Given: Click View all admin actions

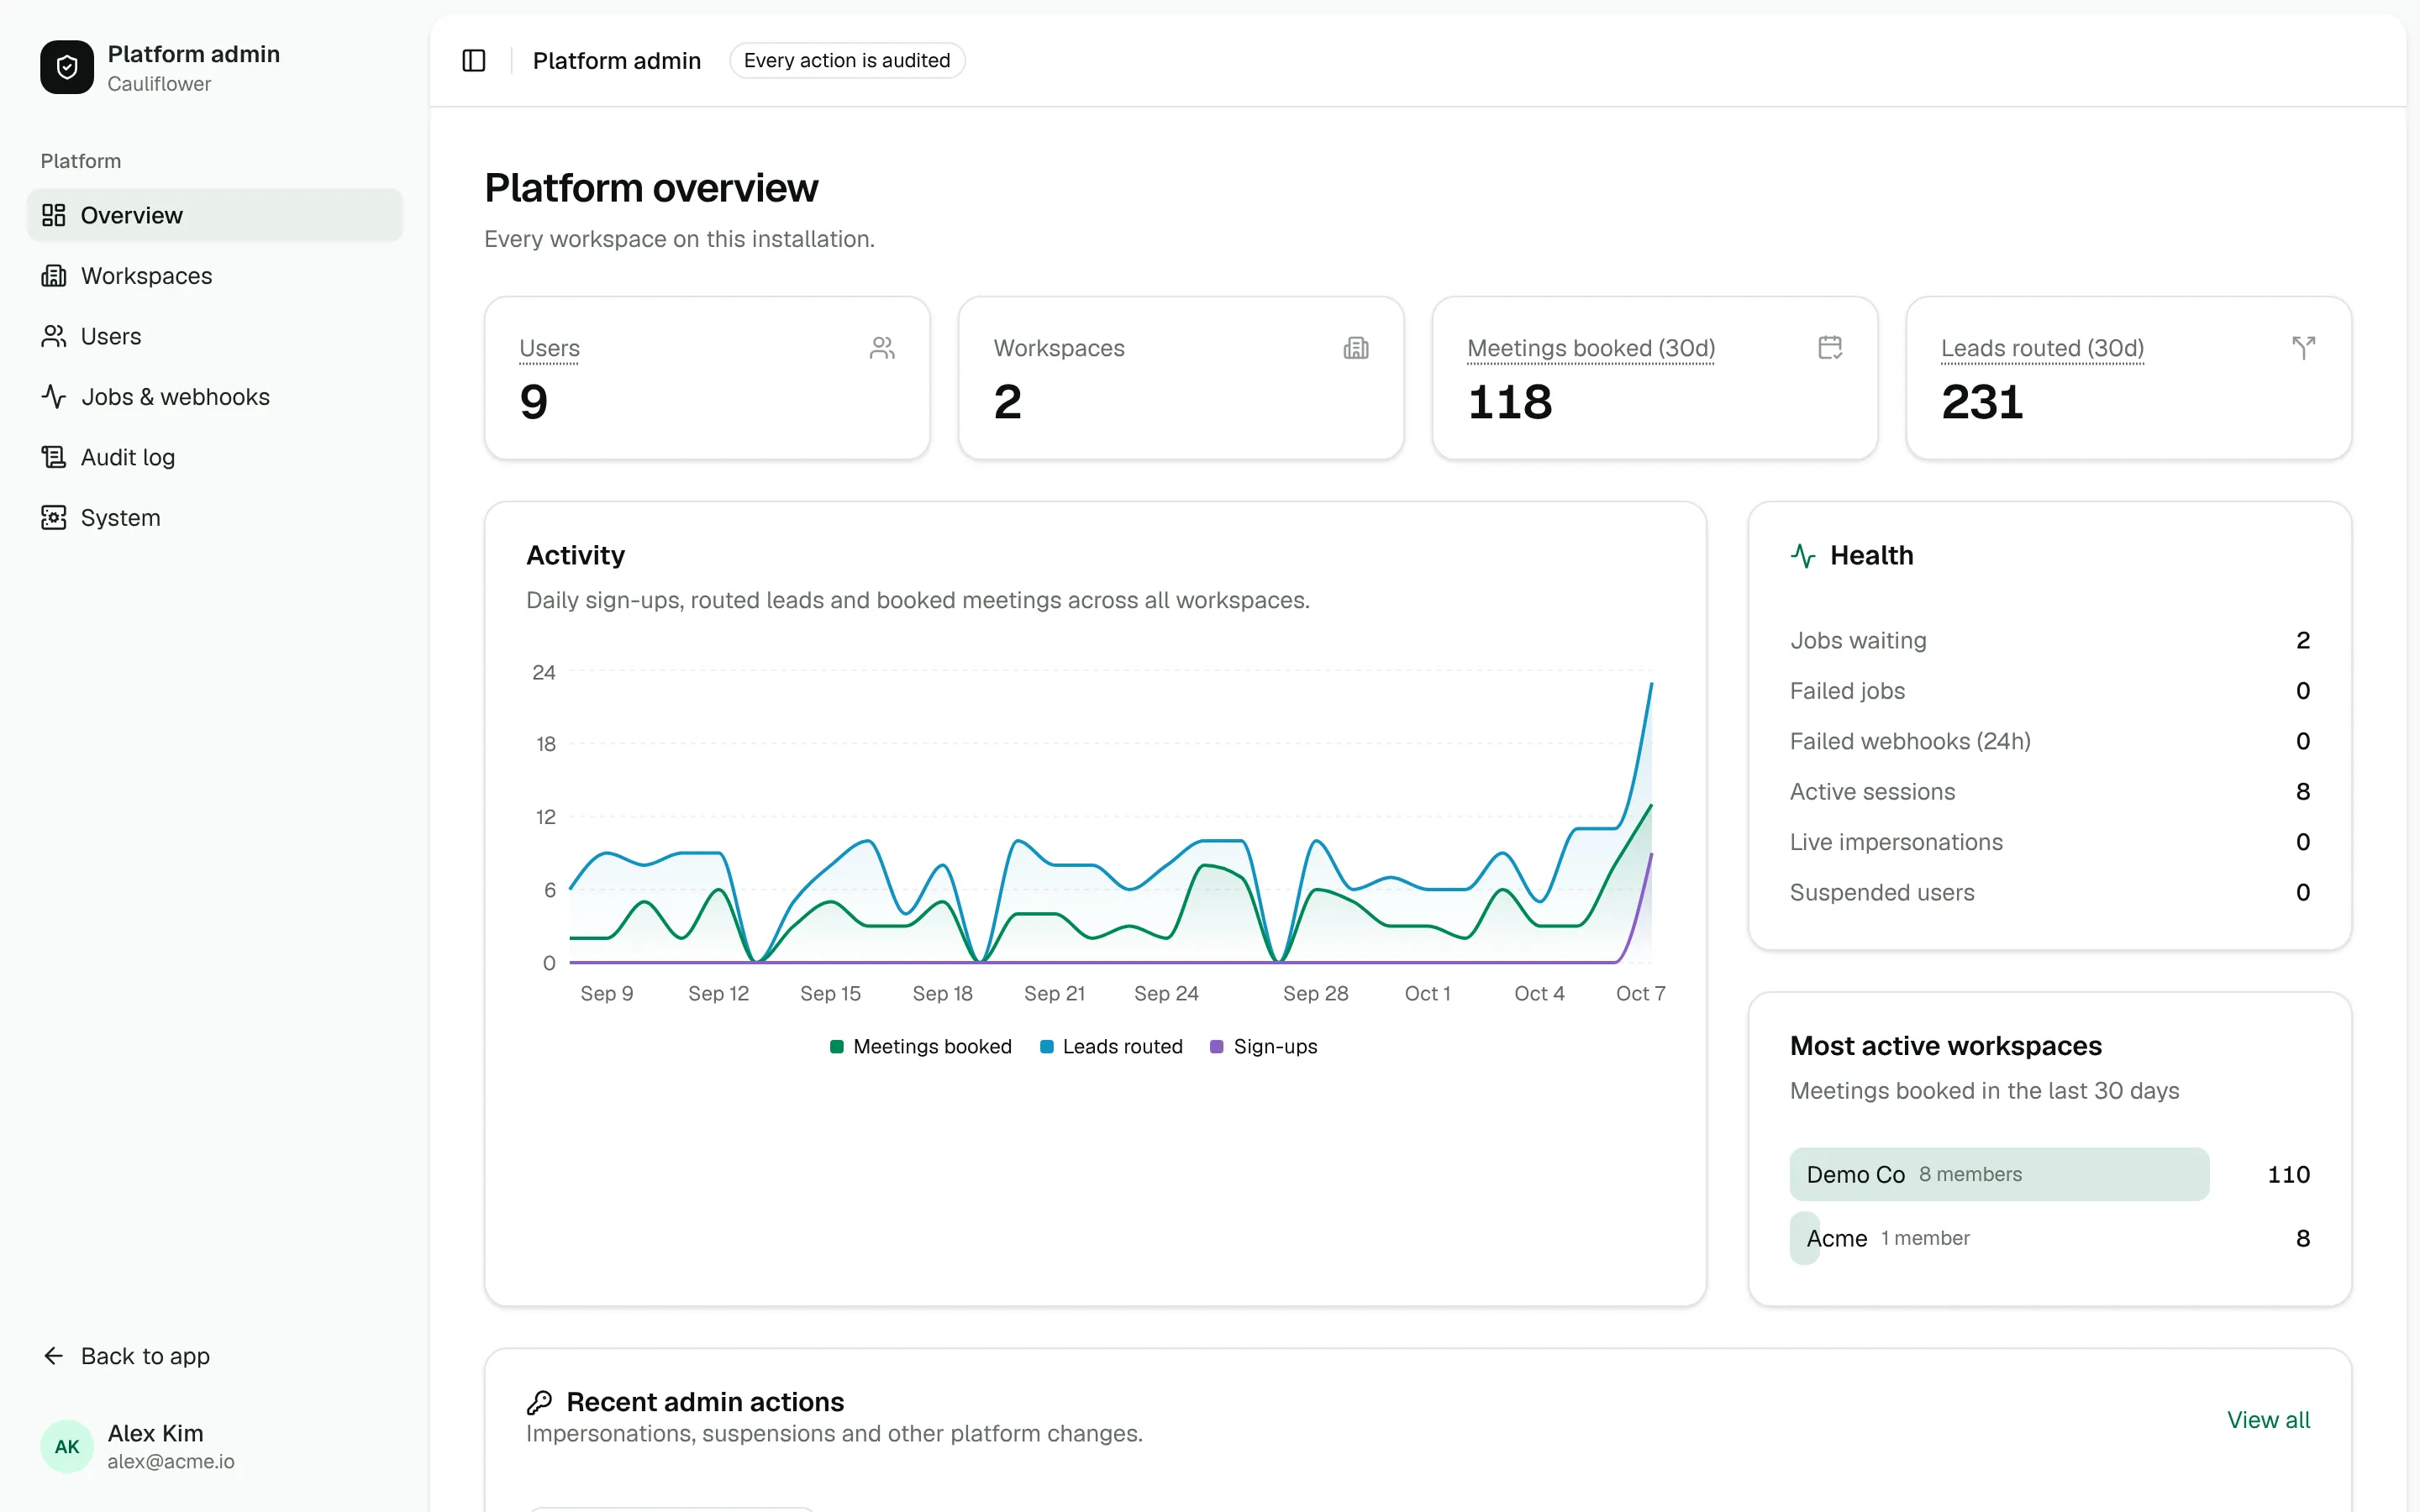Looking at the screenshot, I should click(x=2268, y=1420).
